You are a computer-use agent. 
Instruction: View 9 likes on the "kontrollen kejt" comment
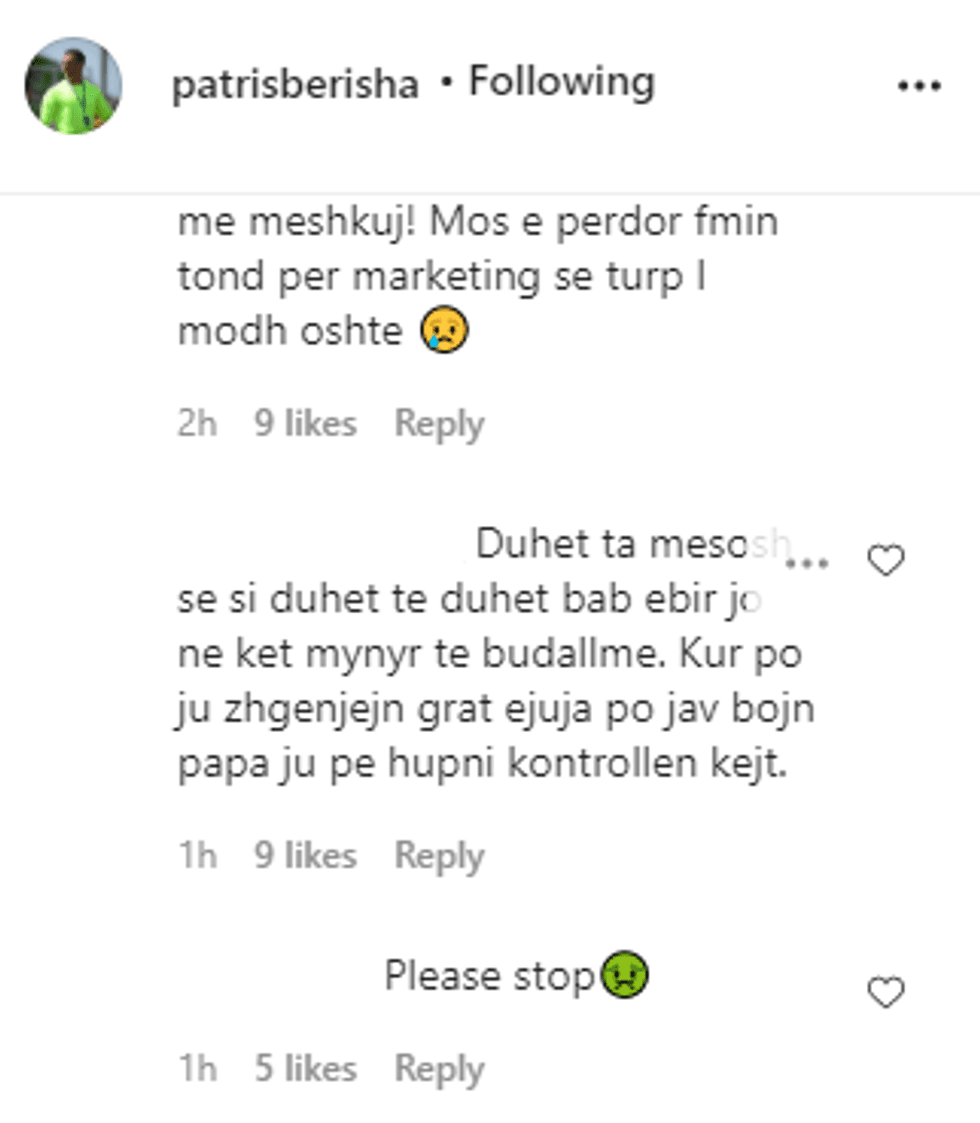point(305,856)
